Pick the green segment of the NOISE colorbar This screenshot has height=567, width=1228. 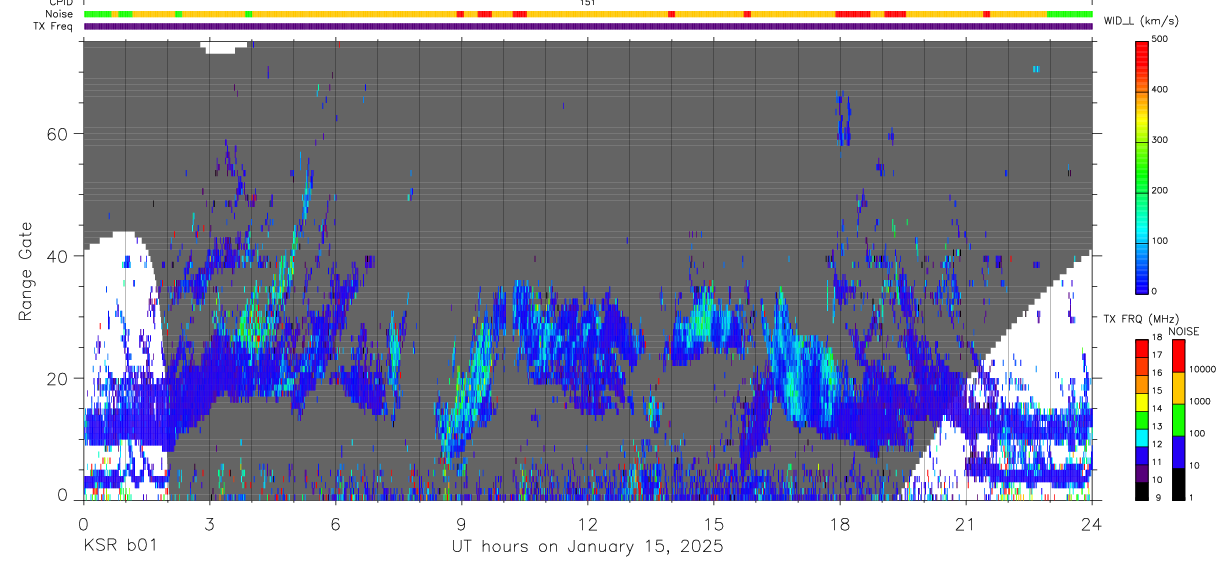pyautogui.click(x=1177, y=419)
